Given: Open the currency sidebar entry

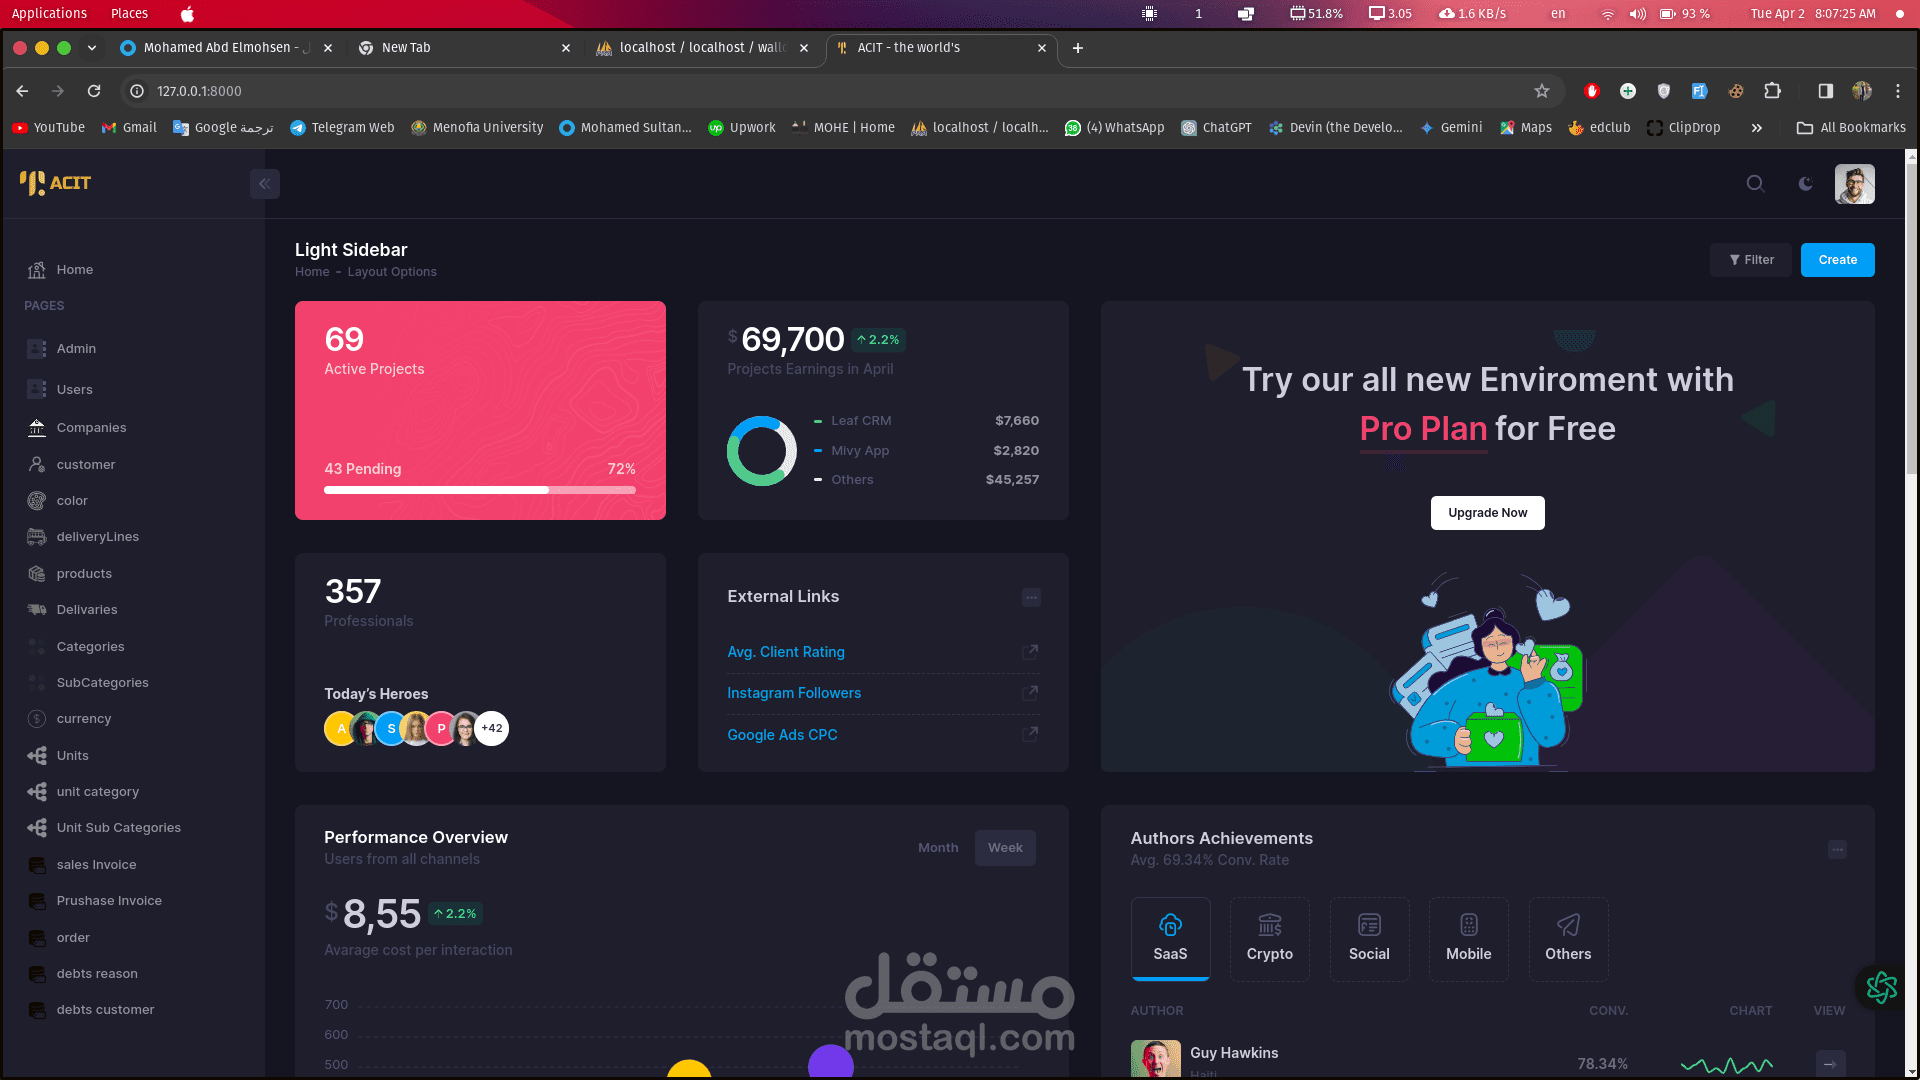Looking at the screenshot, I should [84, 719].
